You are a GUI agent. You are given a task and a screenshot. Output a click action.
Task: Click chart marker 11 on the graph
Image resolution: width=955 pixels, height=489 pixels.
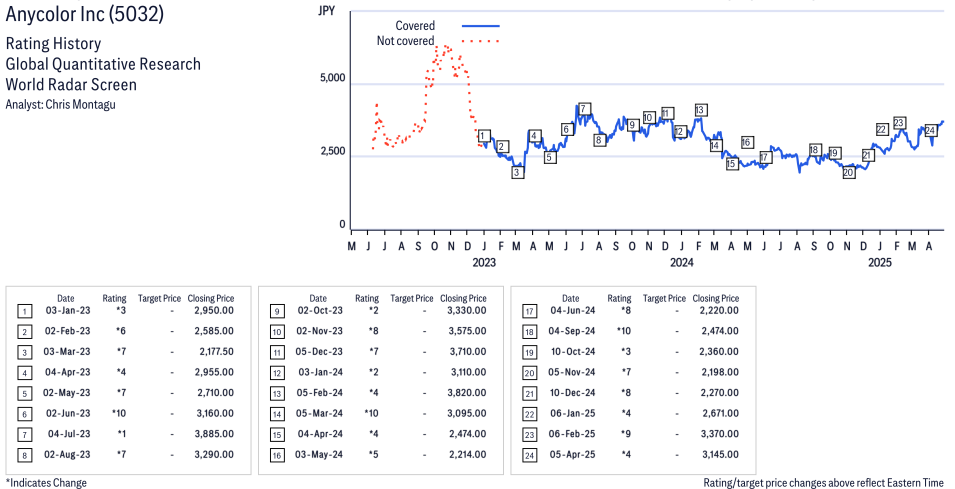666,114
